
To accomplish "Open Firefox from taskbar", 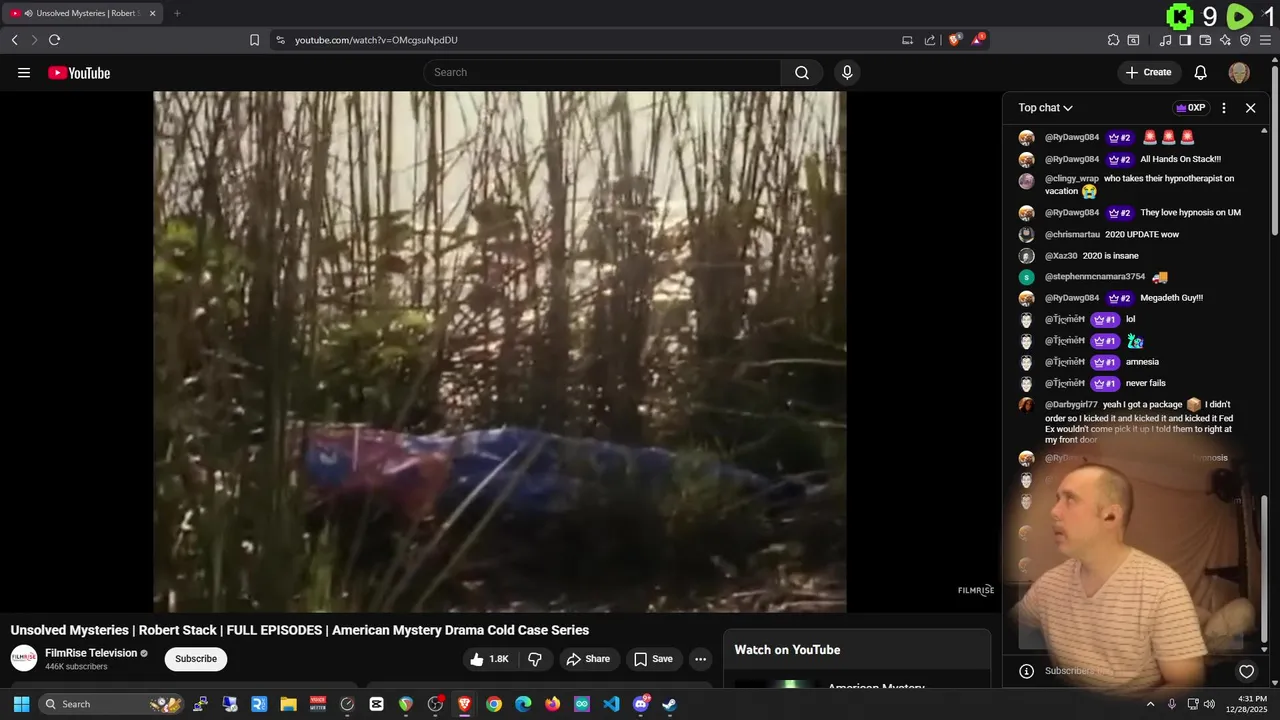I will (552, 704).
